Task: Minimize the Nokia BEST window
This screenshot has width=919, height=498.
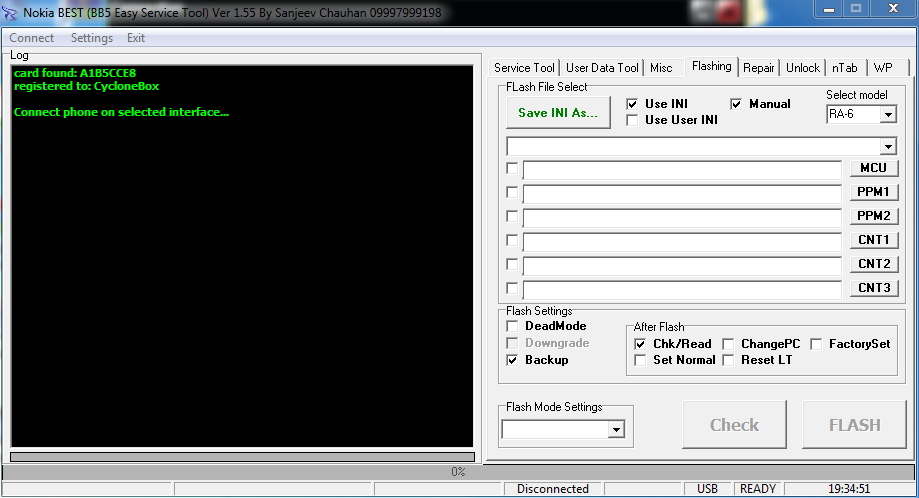Action: click(828, 9)
